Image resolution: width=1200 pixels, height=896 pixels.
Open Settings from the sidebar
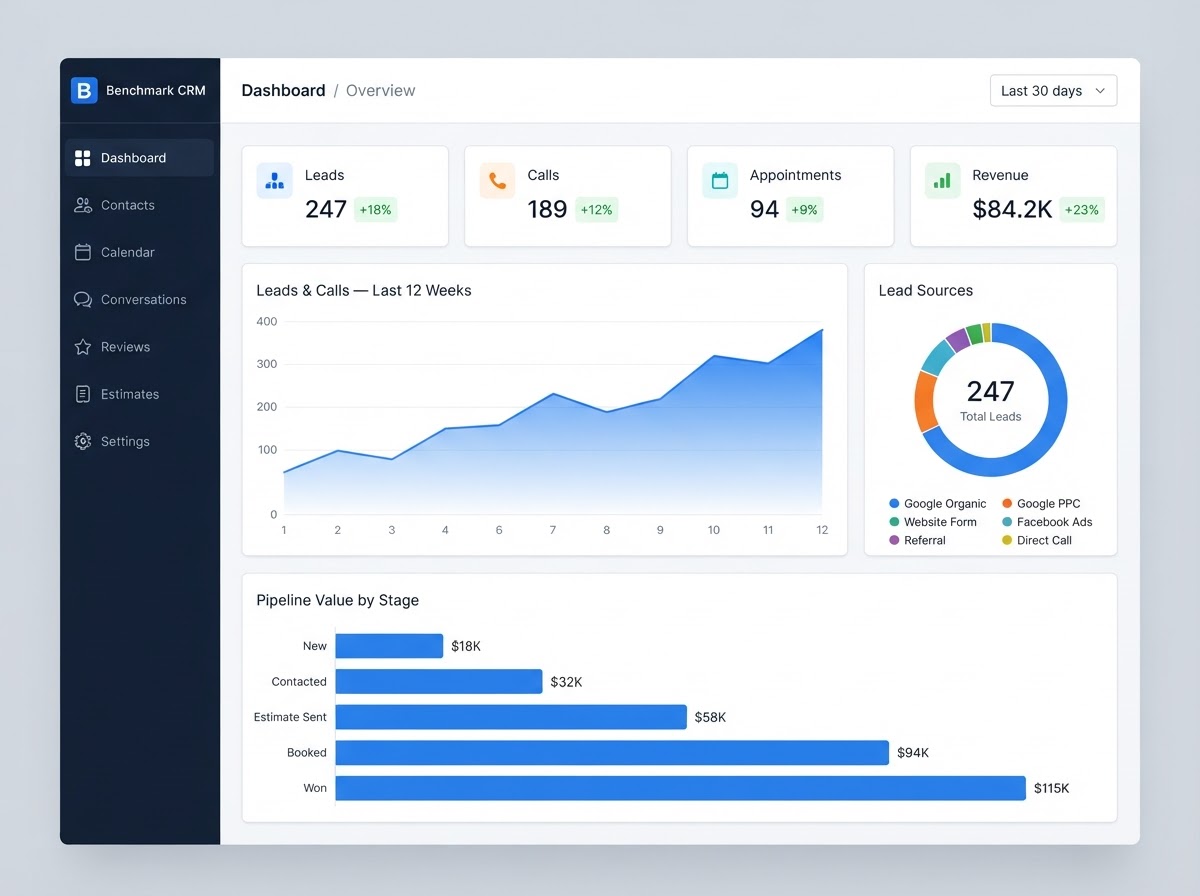(x=139, y=441)
